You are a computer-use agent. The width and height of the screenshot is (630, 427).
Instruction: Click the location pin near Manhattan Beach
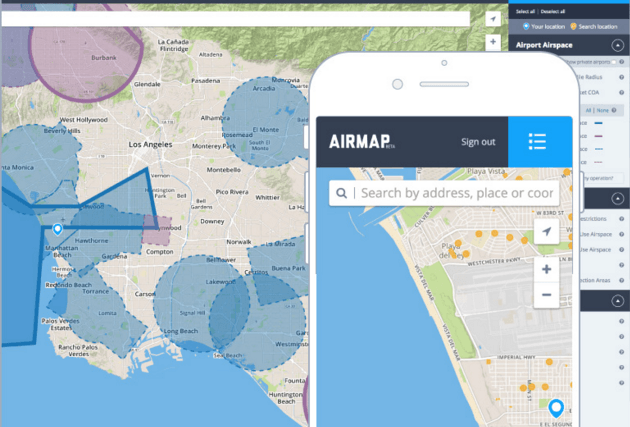57,231
